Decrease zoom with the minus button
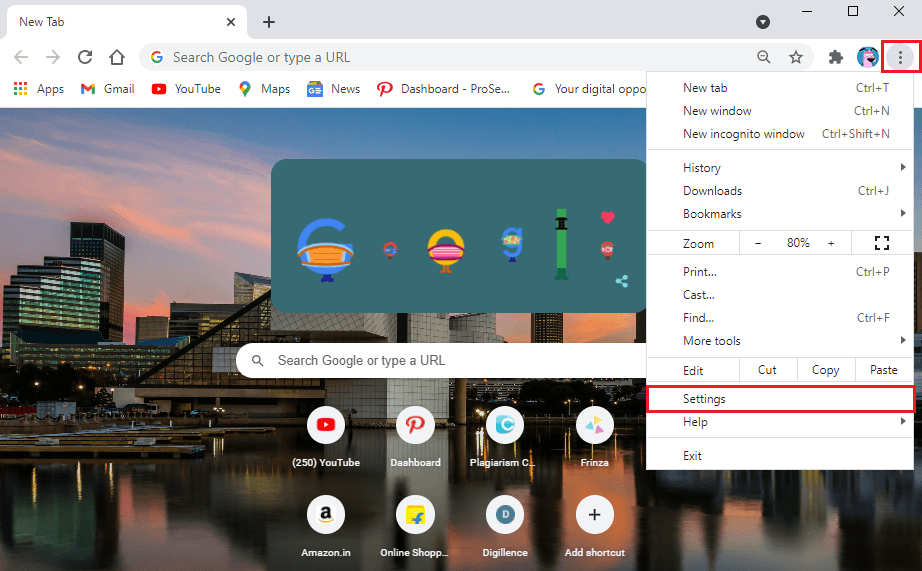The image size is (922, 571). pyautogui.click(x=758, y=243)
